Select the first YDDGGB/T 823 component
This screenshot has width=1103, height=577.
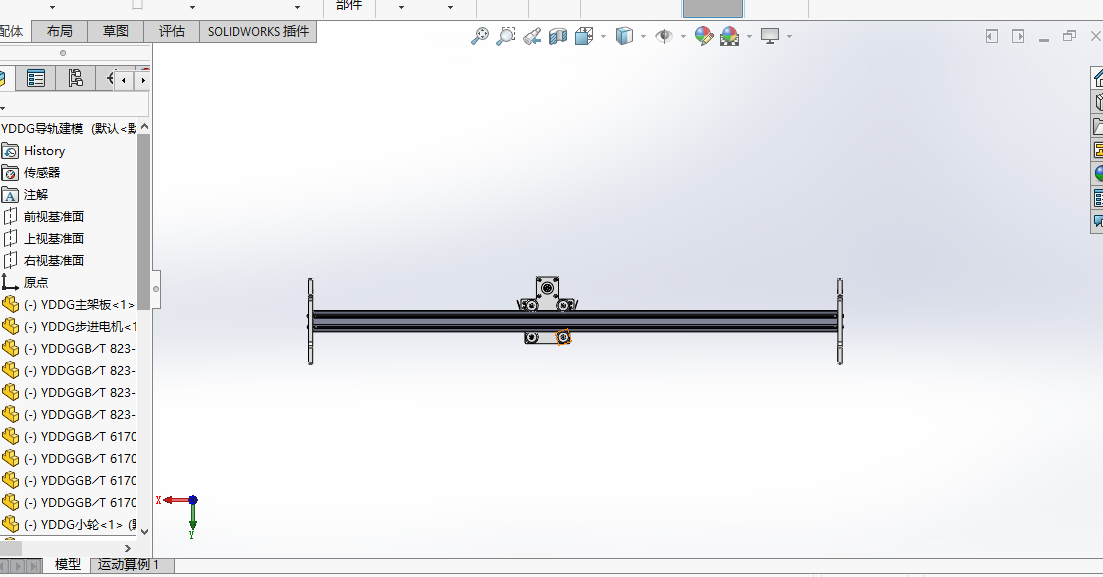coord(68,348)
